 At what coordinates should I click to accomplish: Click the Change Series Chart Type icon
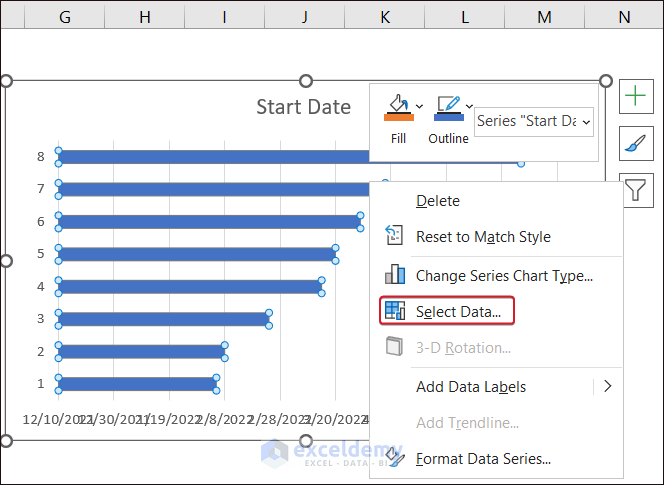[x=395, y=275]
